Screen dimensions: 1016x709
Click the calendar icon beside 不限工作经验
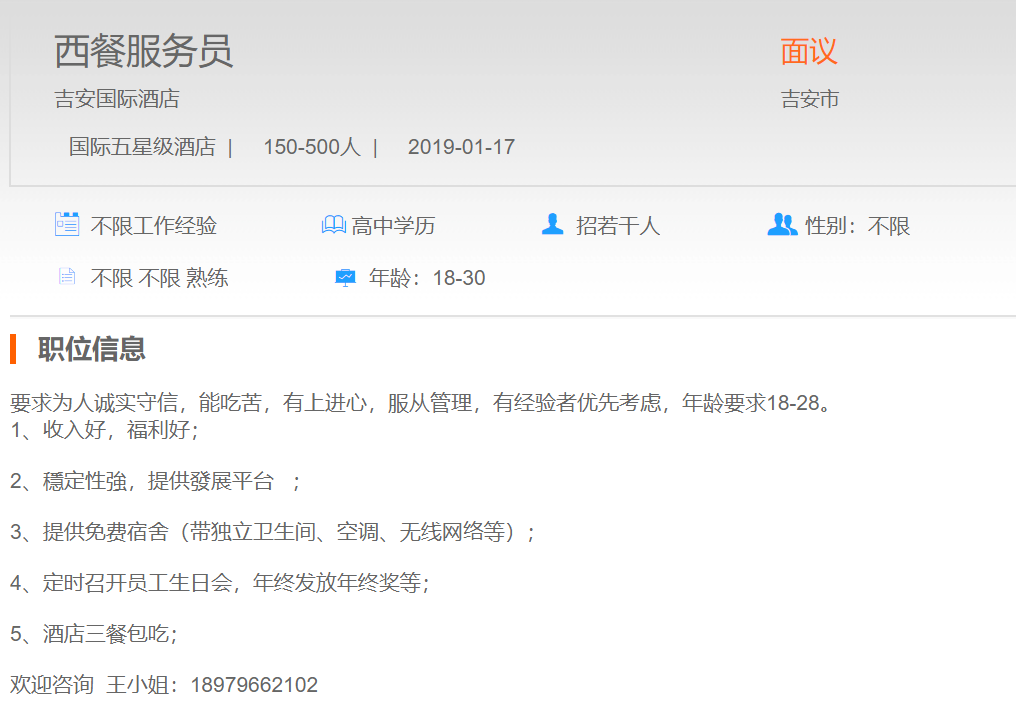(67, 225)
